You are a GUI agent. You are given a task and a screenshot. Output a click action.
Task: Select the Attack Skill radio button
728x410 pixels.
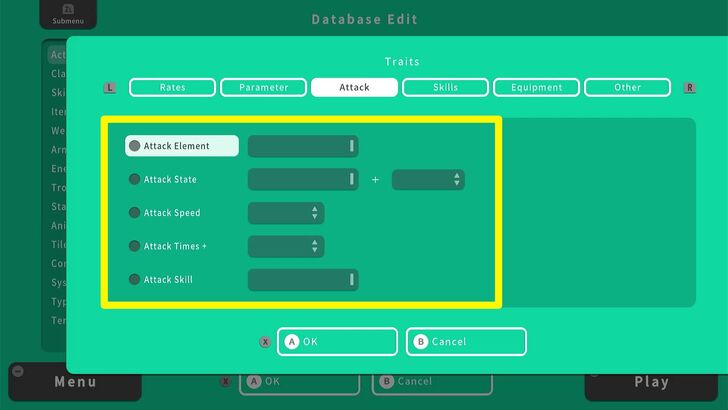[x=134, y=280]
